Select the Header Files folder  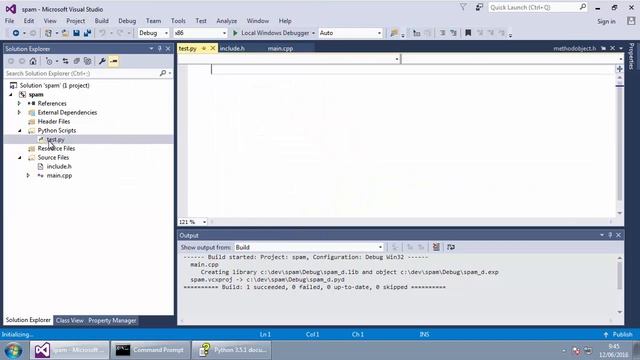(53, 122)
